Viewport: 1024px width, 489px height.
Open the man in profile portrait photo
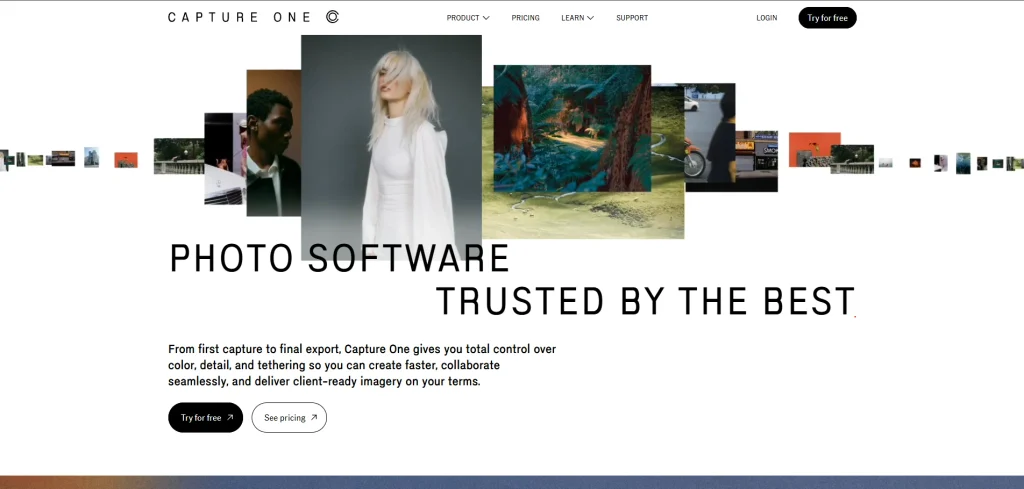(x=274, y=143)
